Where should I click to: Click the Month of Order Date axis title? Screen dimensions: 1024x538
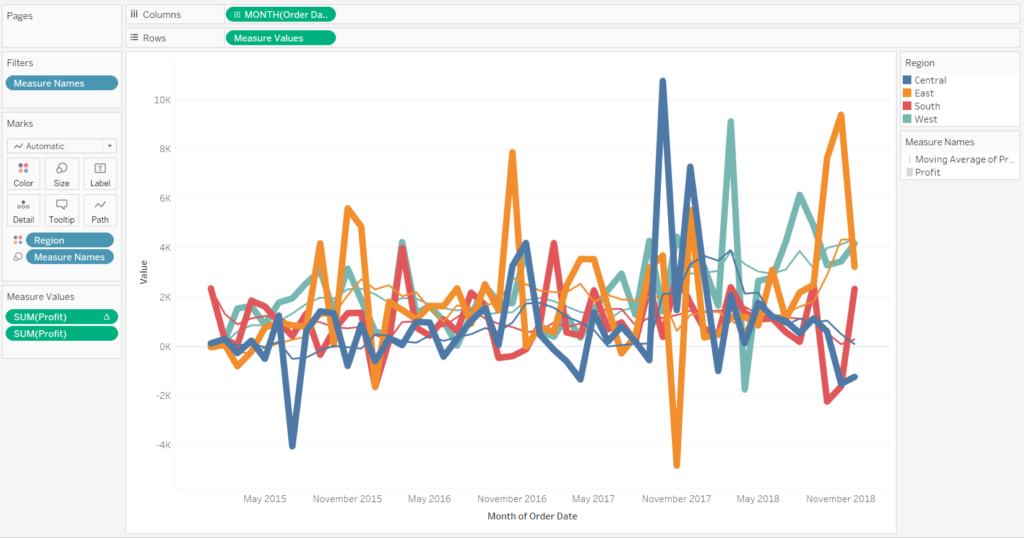[532, 516]
